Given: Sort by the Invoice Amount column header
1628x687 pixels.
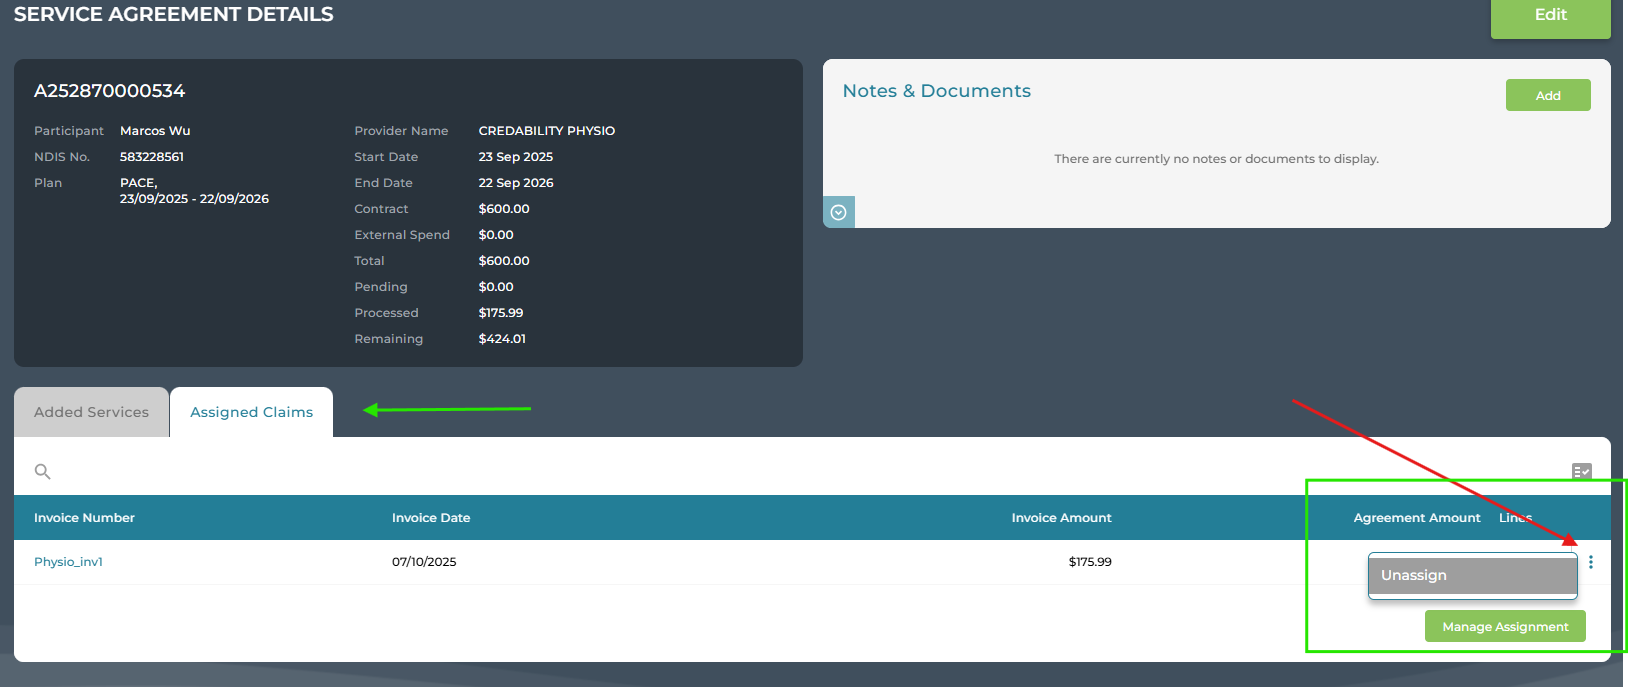Looking at the screenshot, I should coord(1061,518).
